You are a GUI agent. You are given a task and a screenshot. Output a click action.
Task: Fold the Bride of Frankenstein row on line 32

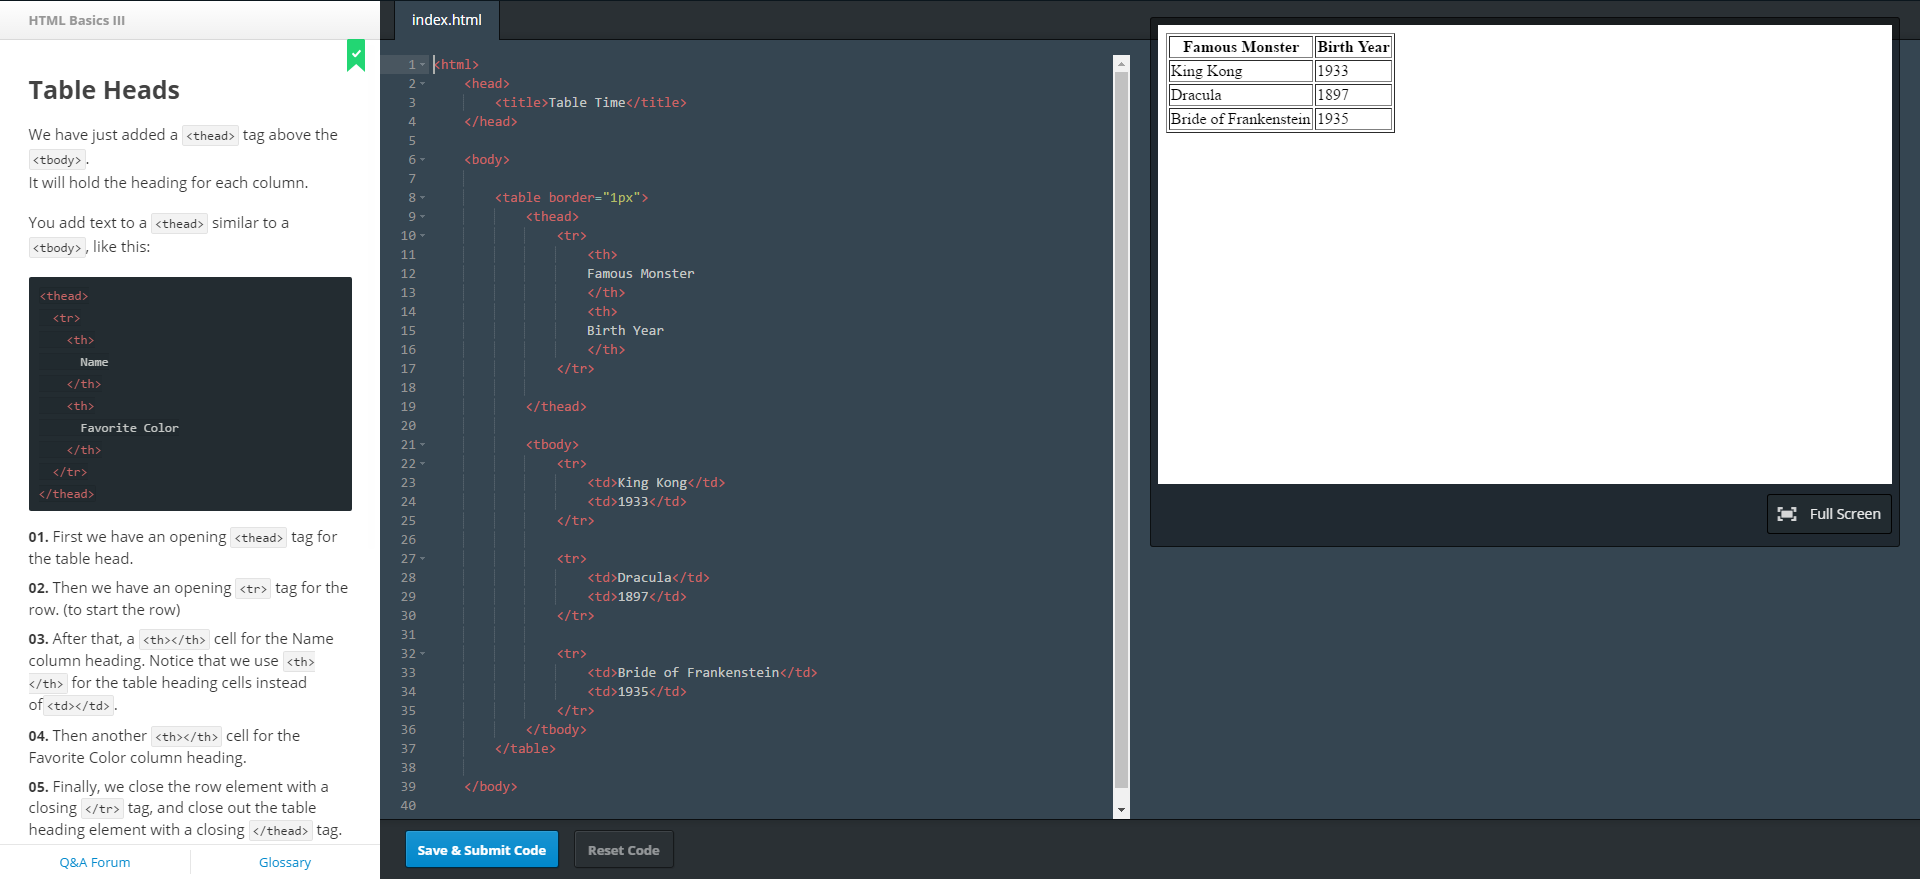[423, 654]
